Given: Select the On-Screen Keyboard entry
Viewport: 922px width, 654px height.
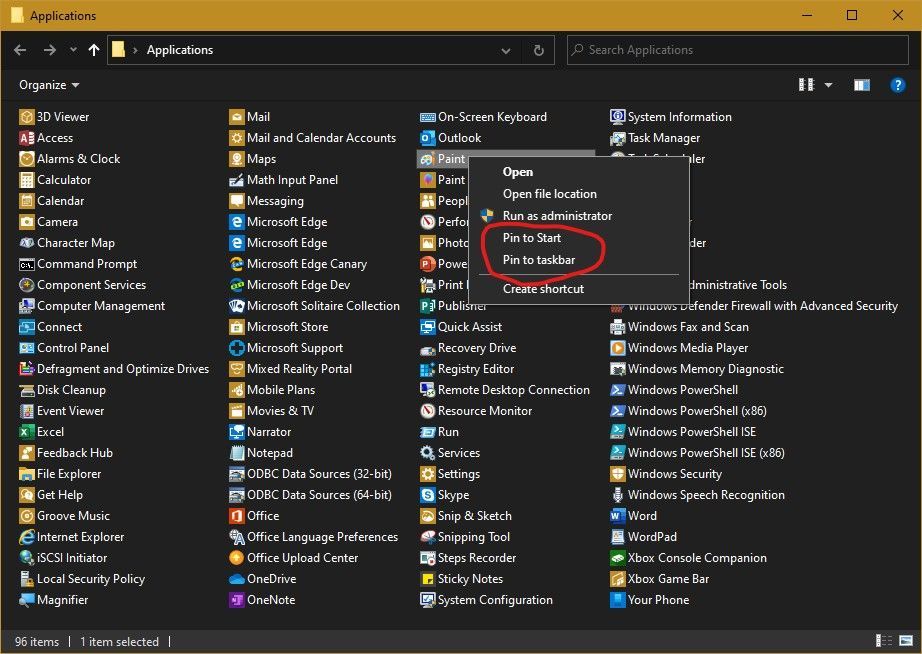Looking at the screenshot, I should click(x=483, y=117).
